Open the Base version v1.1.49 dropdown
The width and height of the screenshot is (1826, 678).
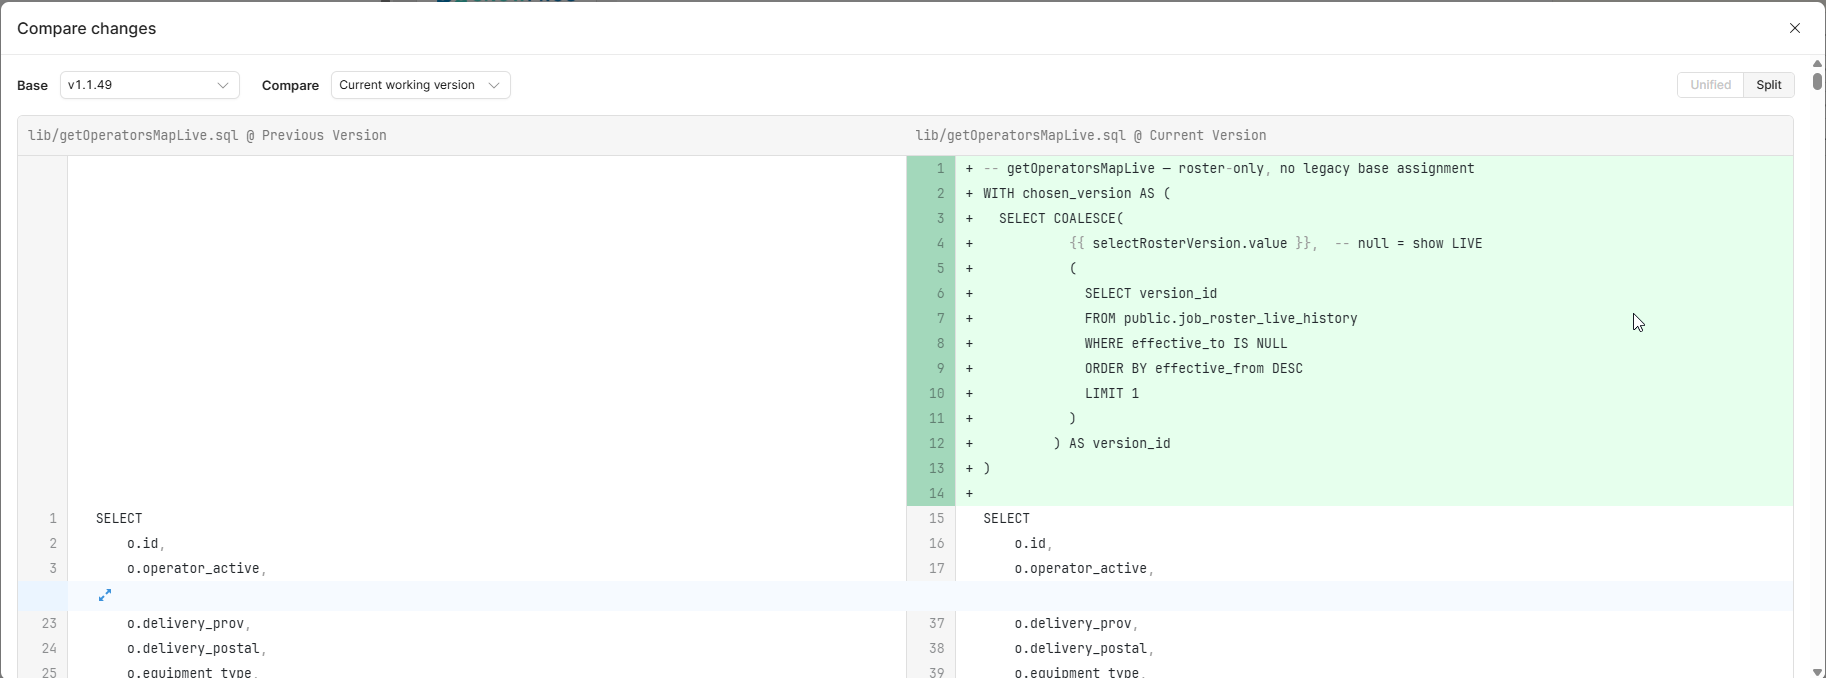click(149, 85)
